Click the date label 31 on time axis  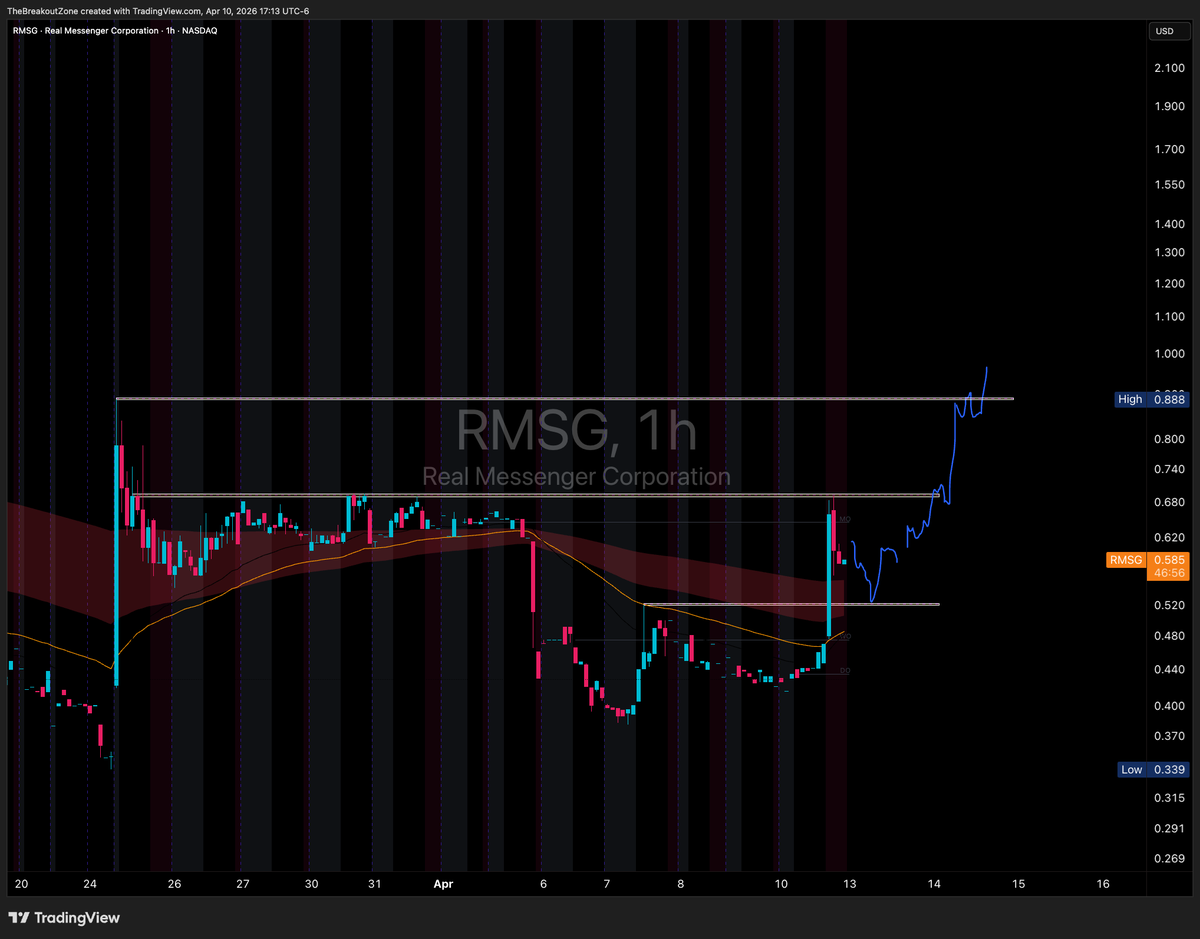pos(374,884)
